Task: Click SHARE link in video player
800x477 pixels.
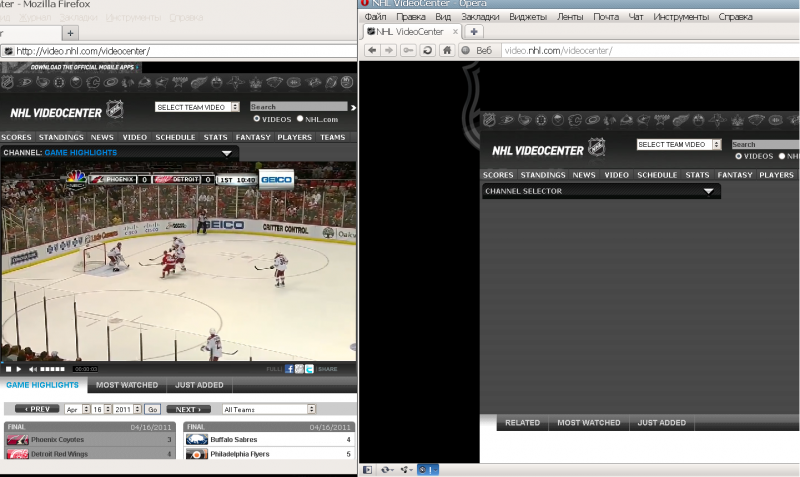Action: (328, 369)
